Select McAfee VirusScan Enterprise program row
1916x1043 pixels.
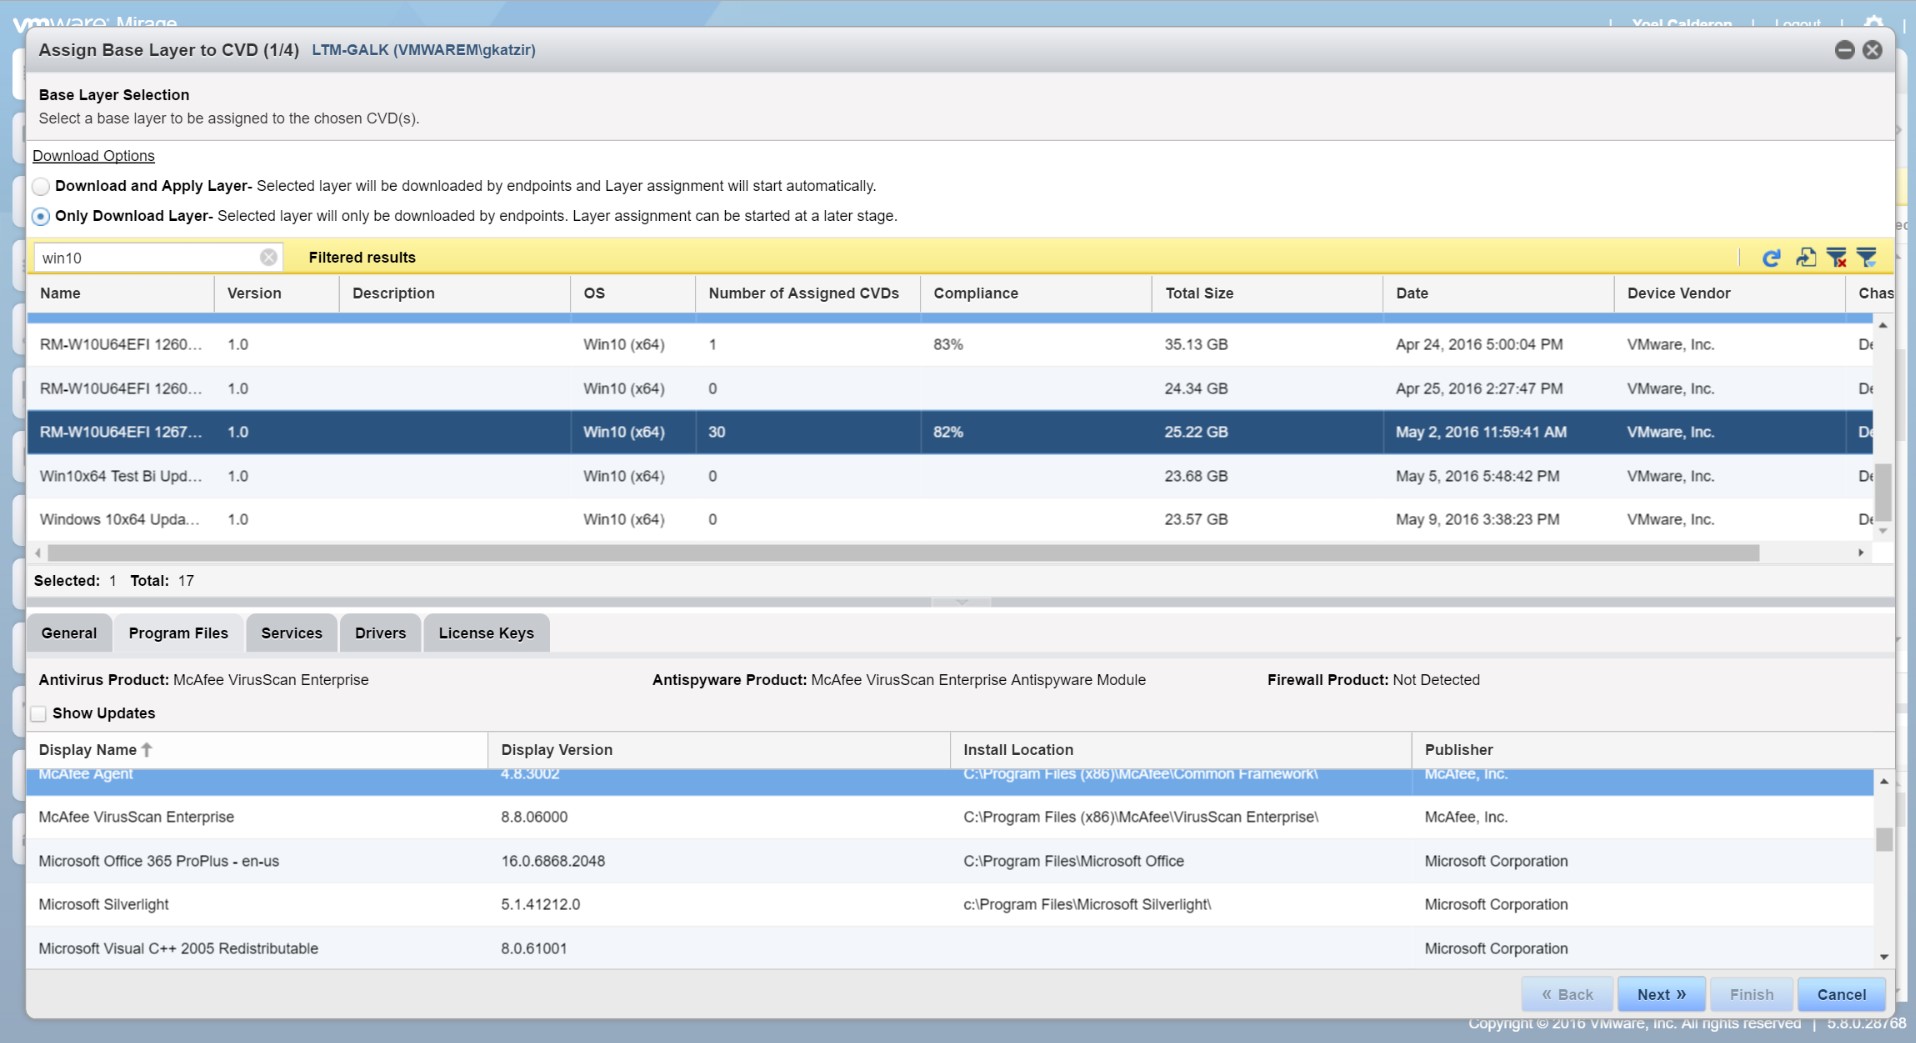point(950,817)
